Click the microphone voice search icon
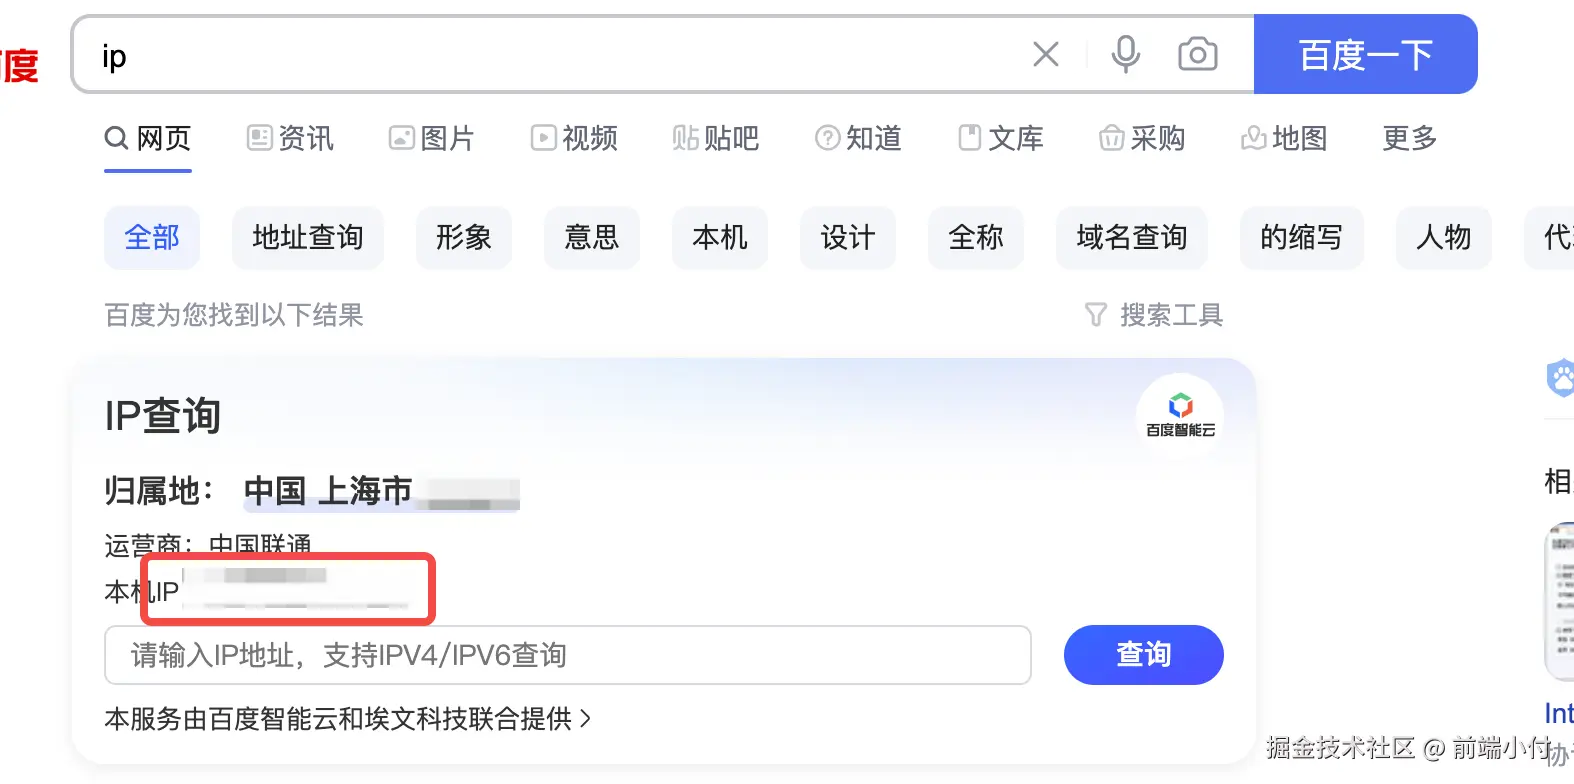The width and height of the screenshot is (1574, 784). click(1126, 54)
